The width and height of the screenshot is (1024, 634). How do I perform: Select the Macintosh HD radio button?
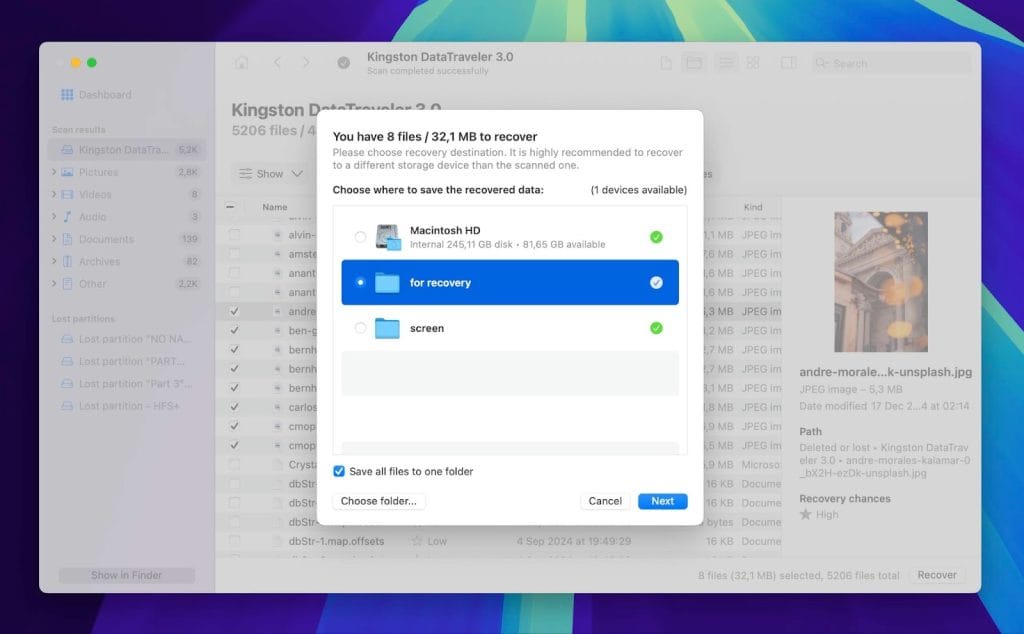[x=360, y=237]
